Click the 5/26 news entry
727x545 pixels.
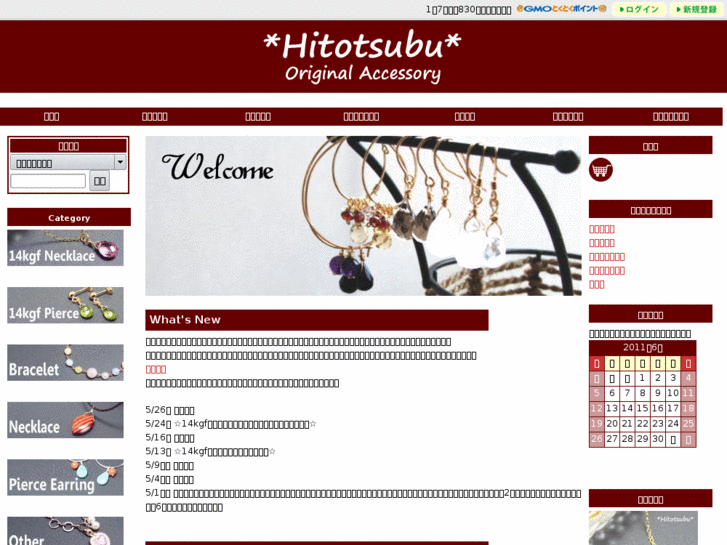click(x=170, y=410)
